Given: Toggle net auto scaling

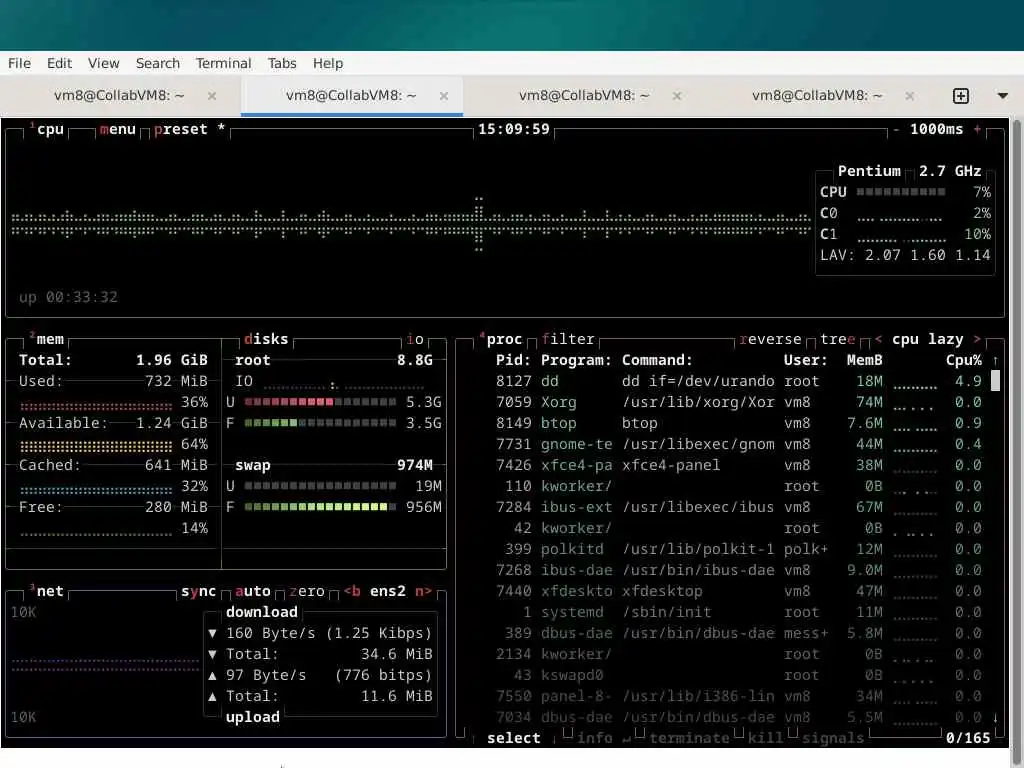Looking at the screenshot, I should click(253, 591).
